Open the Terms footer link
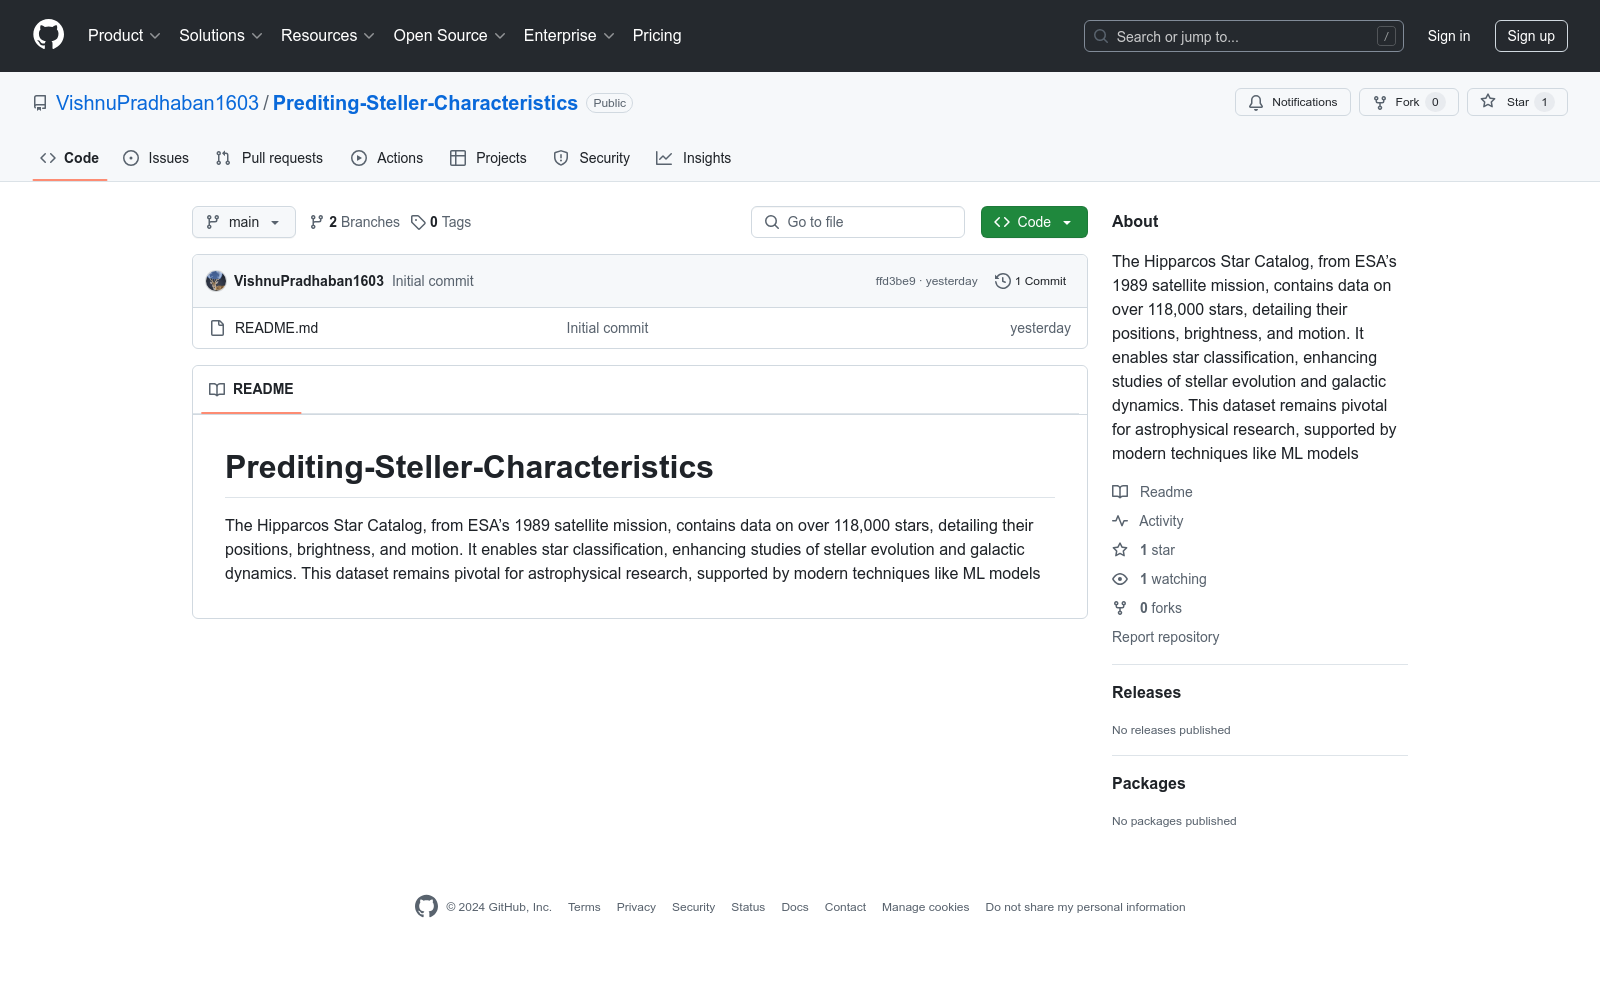 (x=584, y=907)
